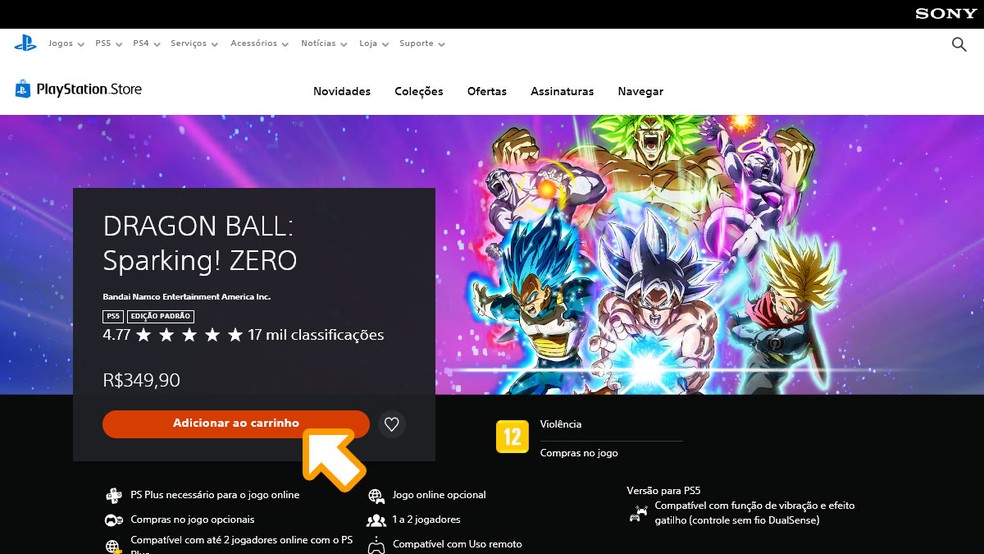
Task: Open the Navegar tab
Action: [640, 91]
